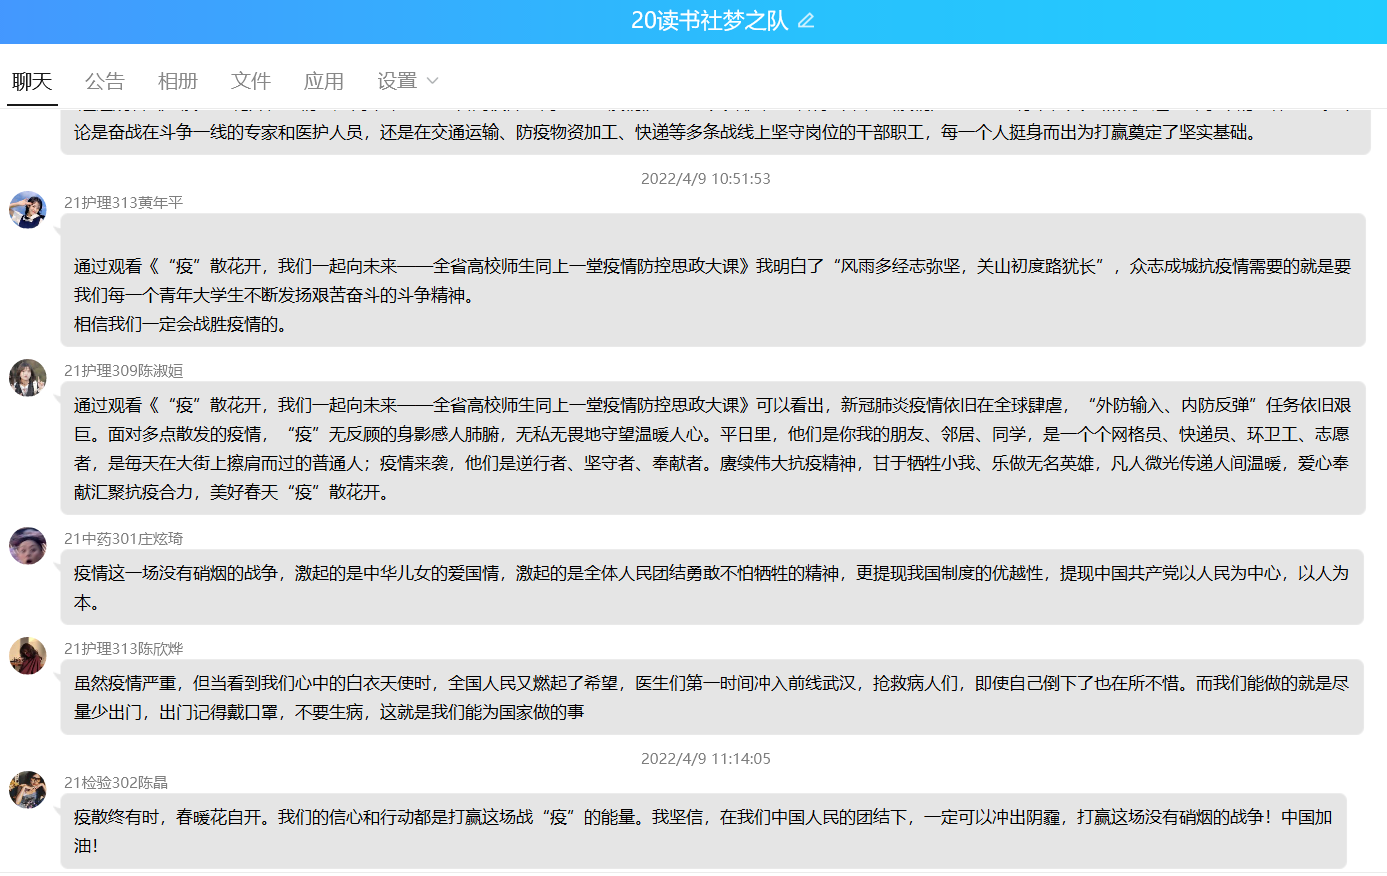Click the group title 20读书社梦之队
Viewport: 1387px width, 876px height.
[709, 21]
